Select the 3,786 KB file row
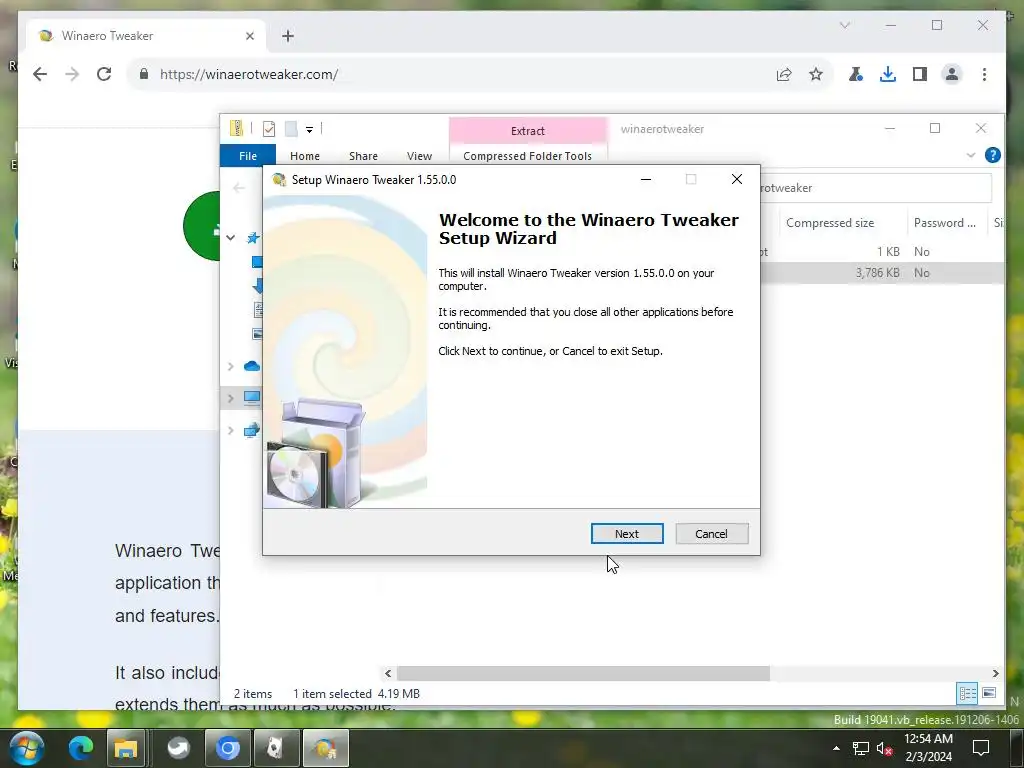The width and height of the screenshot is (1024, 768). [882, 272]
